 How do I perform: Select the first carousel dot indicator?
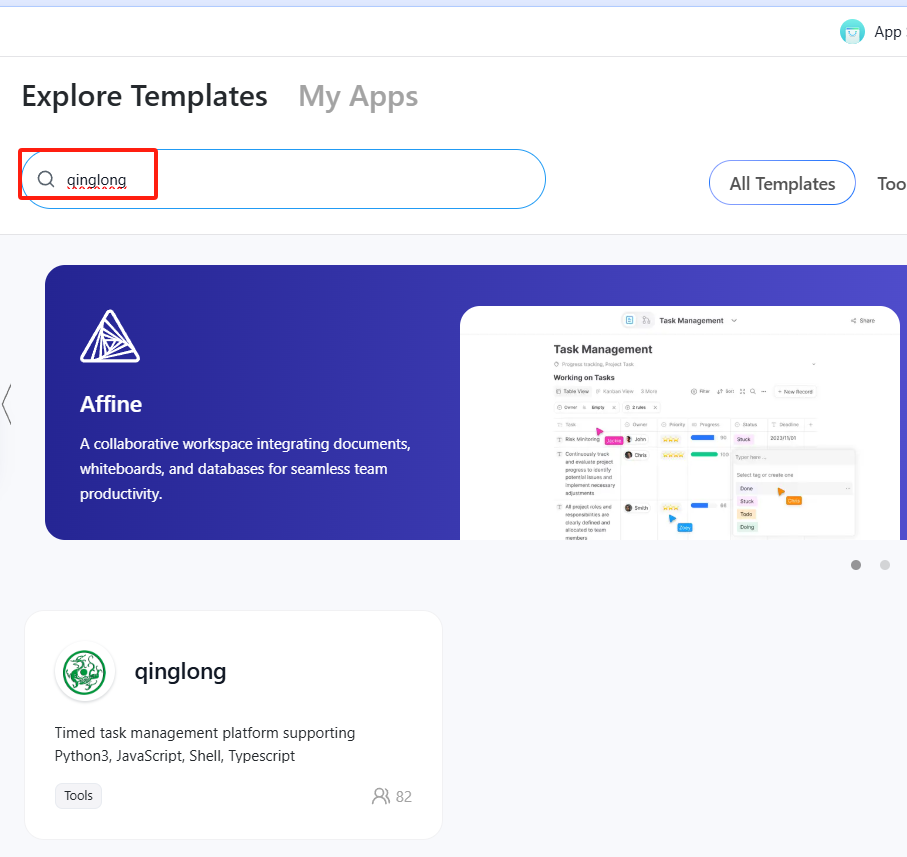pyautogui.click(x=856, y=565)
